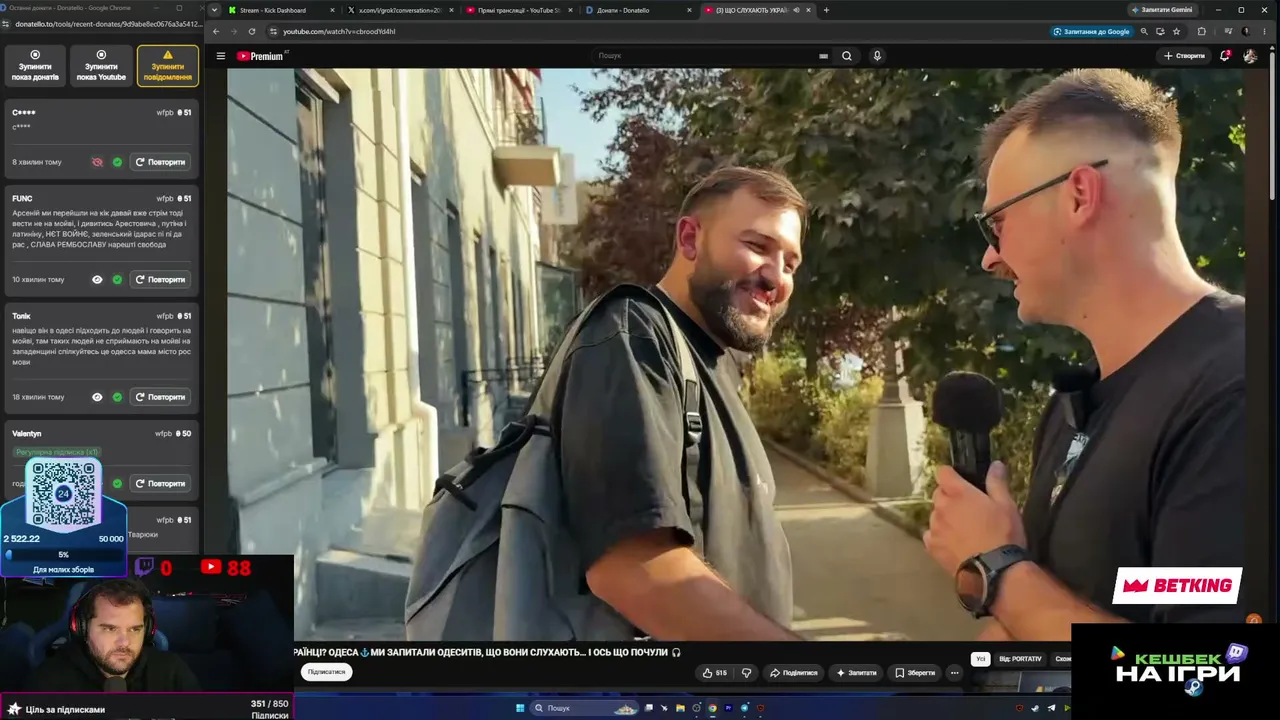The width and height of the screenshot is (1280, 720).
Task: Open Chrome profile avatar
Action: coord(1246,31)
